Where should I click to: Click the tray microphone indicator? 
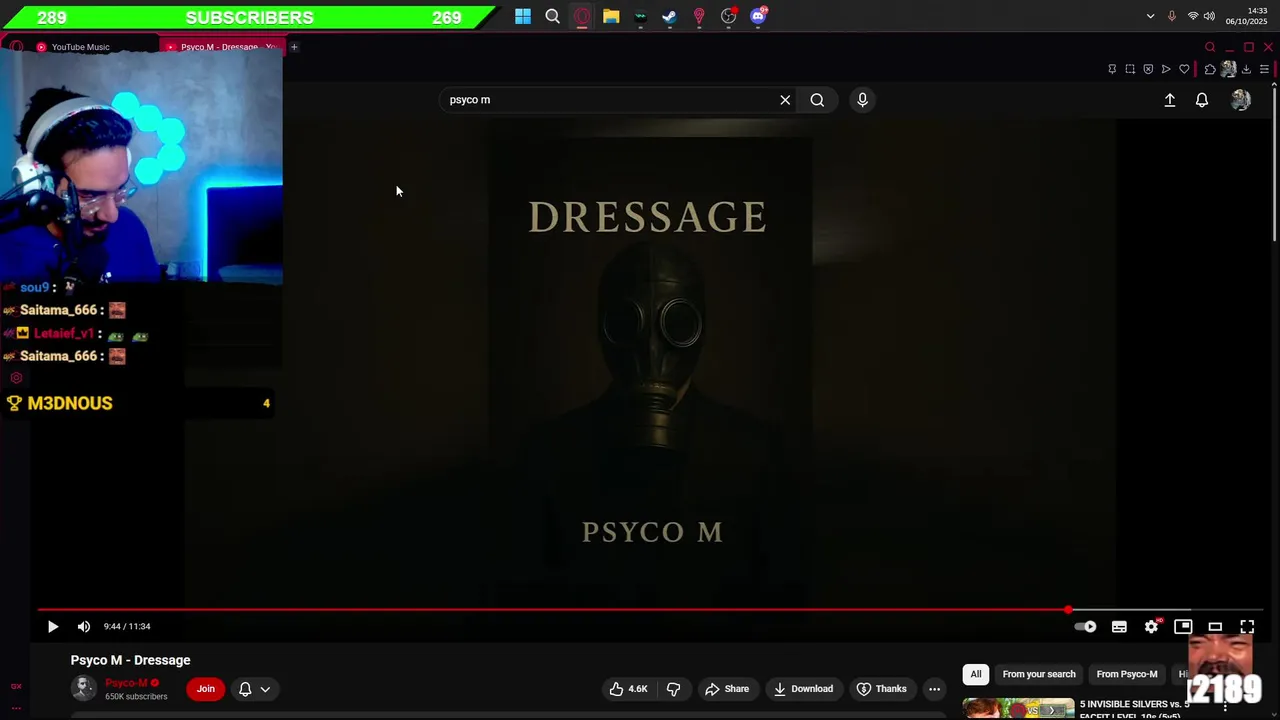point(1172,16)
